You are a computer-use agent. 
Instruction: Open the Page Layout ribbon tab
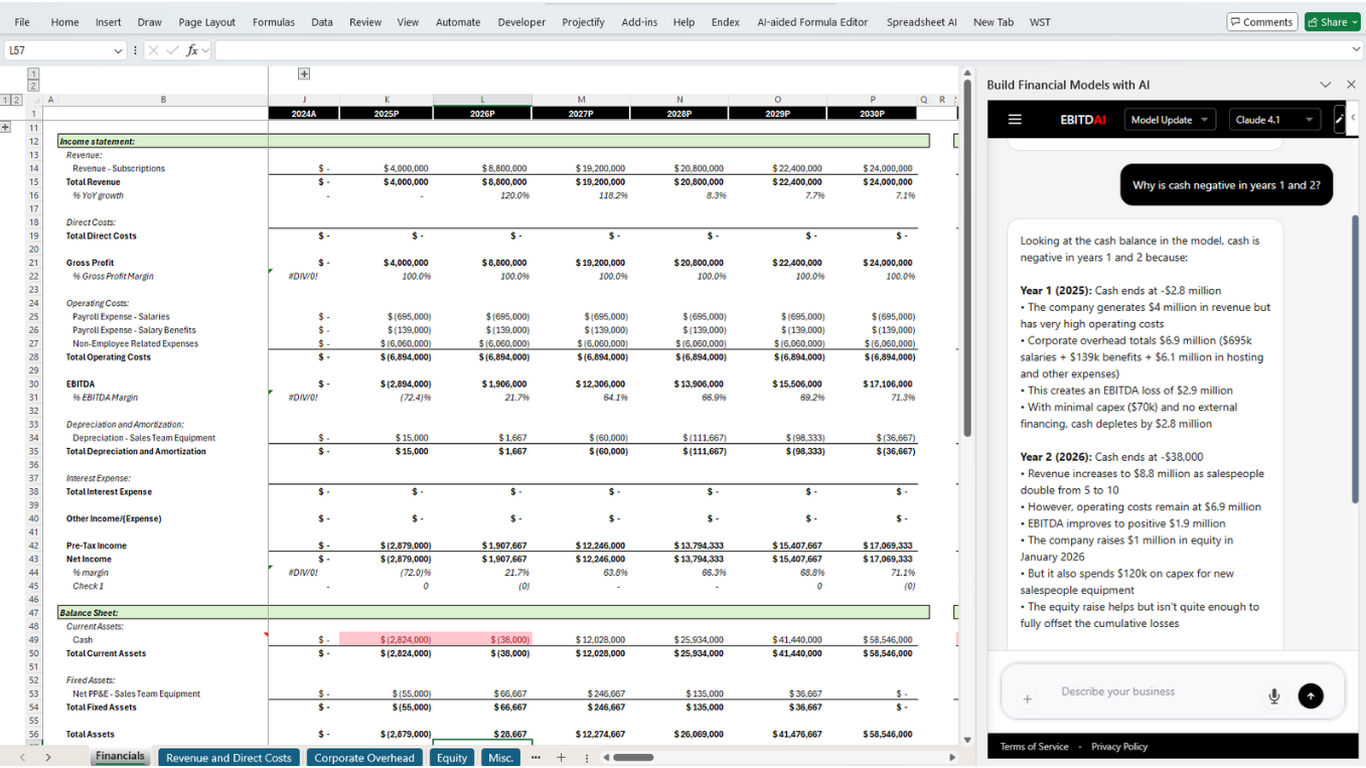tap(207, 22)
